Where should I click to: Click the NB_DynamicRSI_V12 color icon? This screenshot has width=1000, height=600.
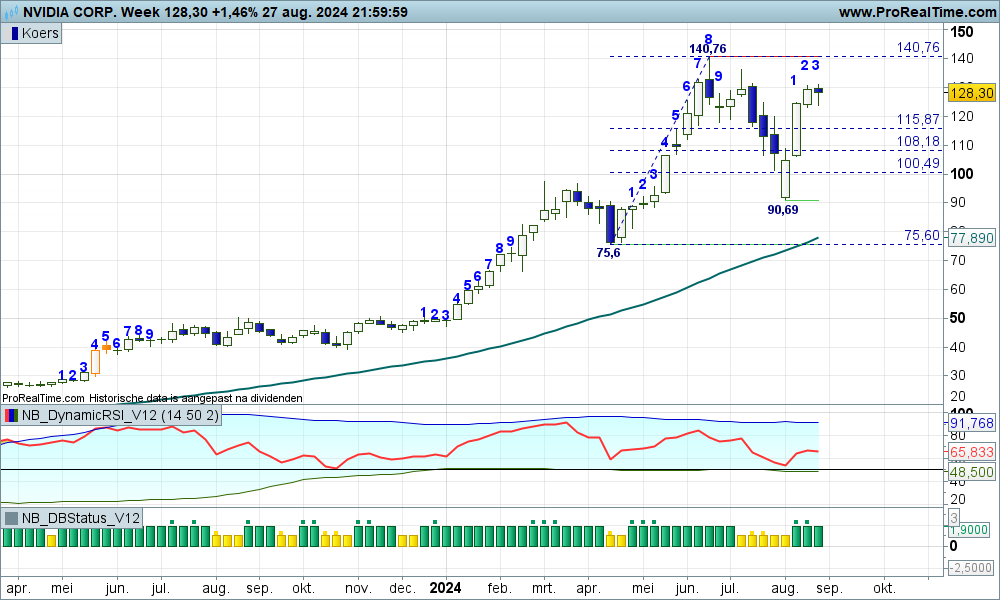12,416
